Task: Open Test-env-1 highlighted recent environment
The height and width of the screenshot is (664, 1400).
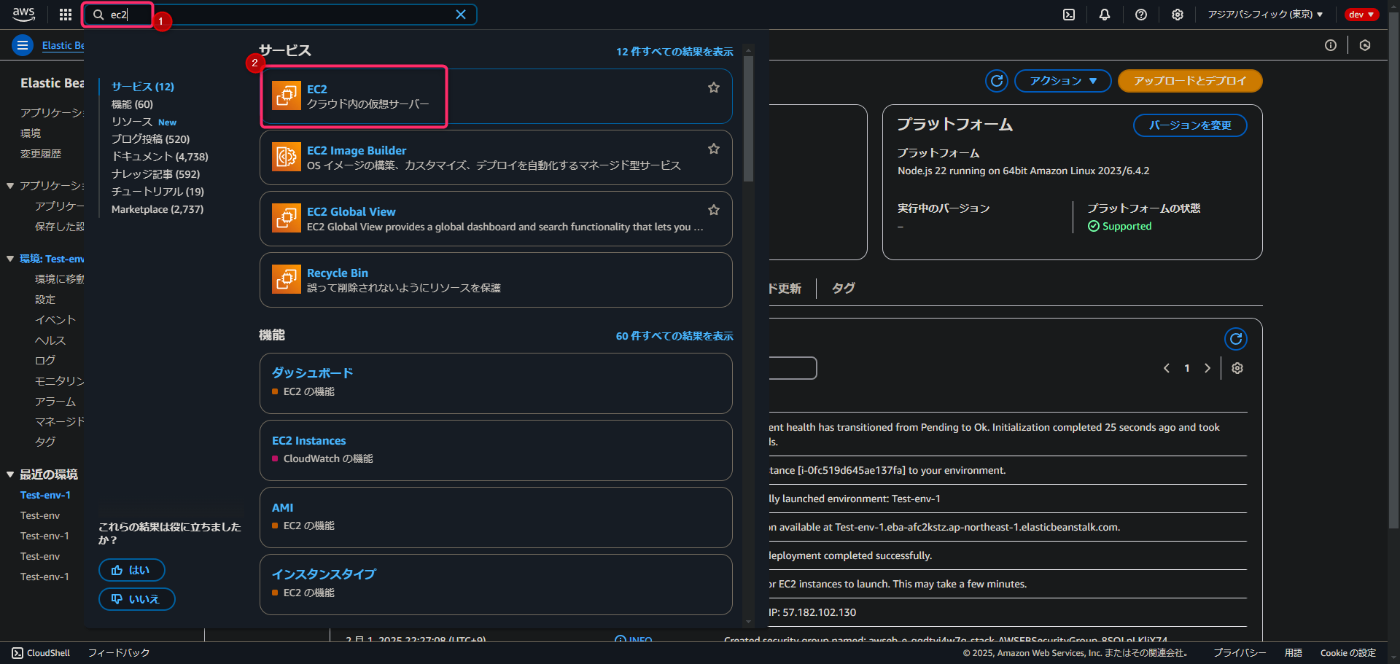Action: 46,495
